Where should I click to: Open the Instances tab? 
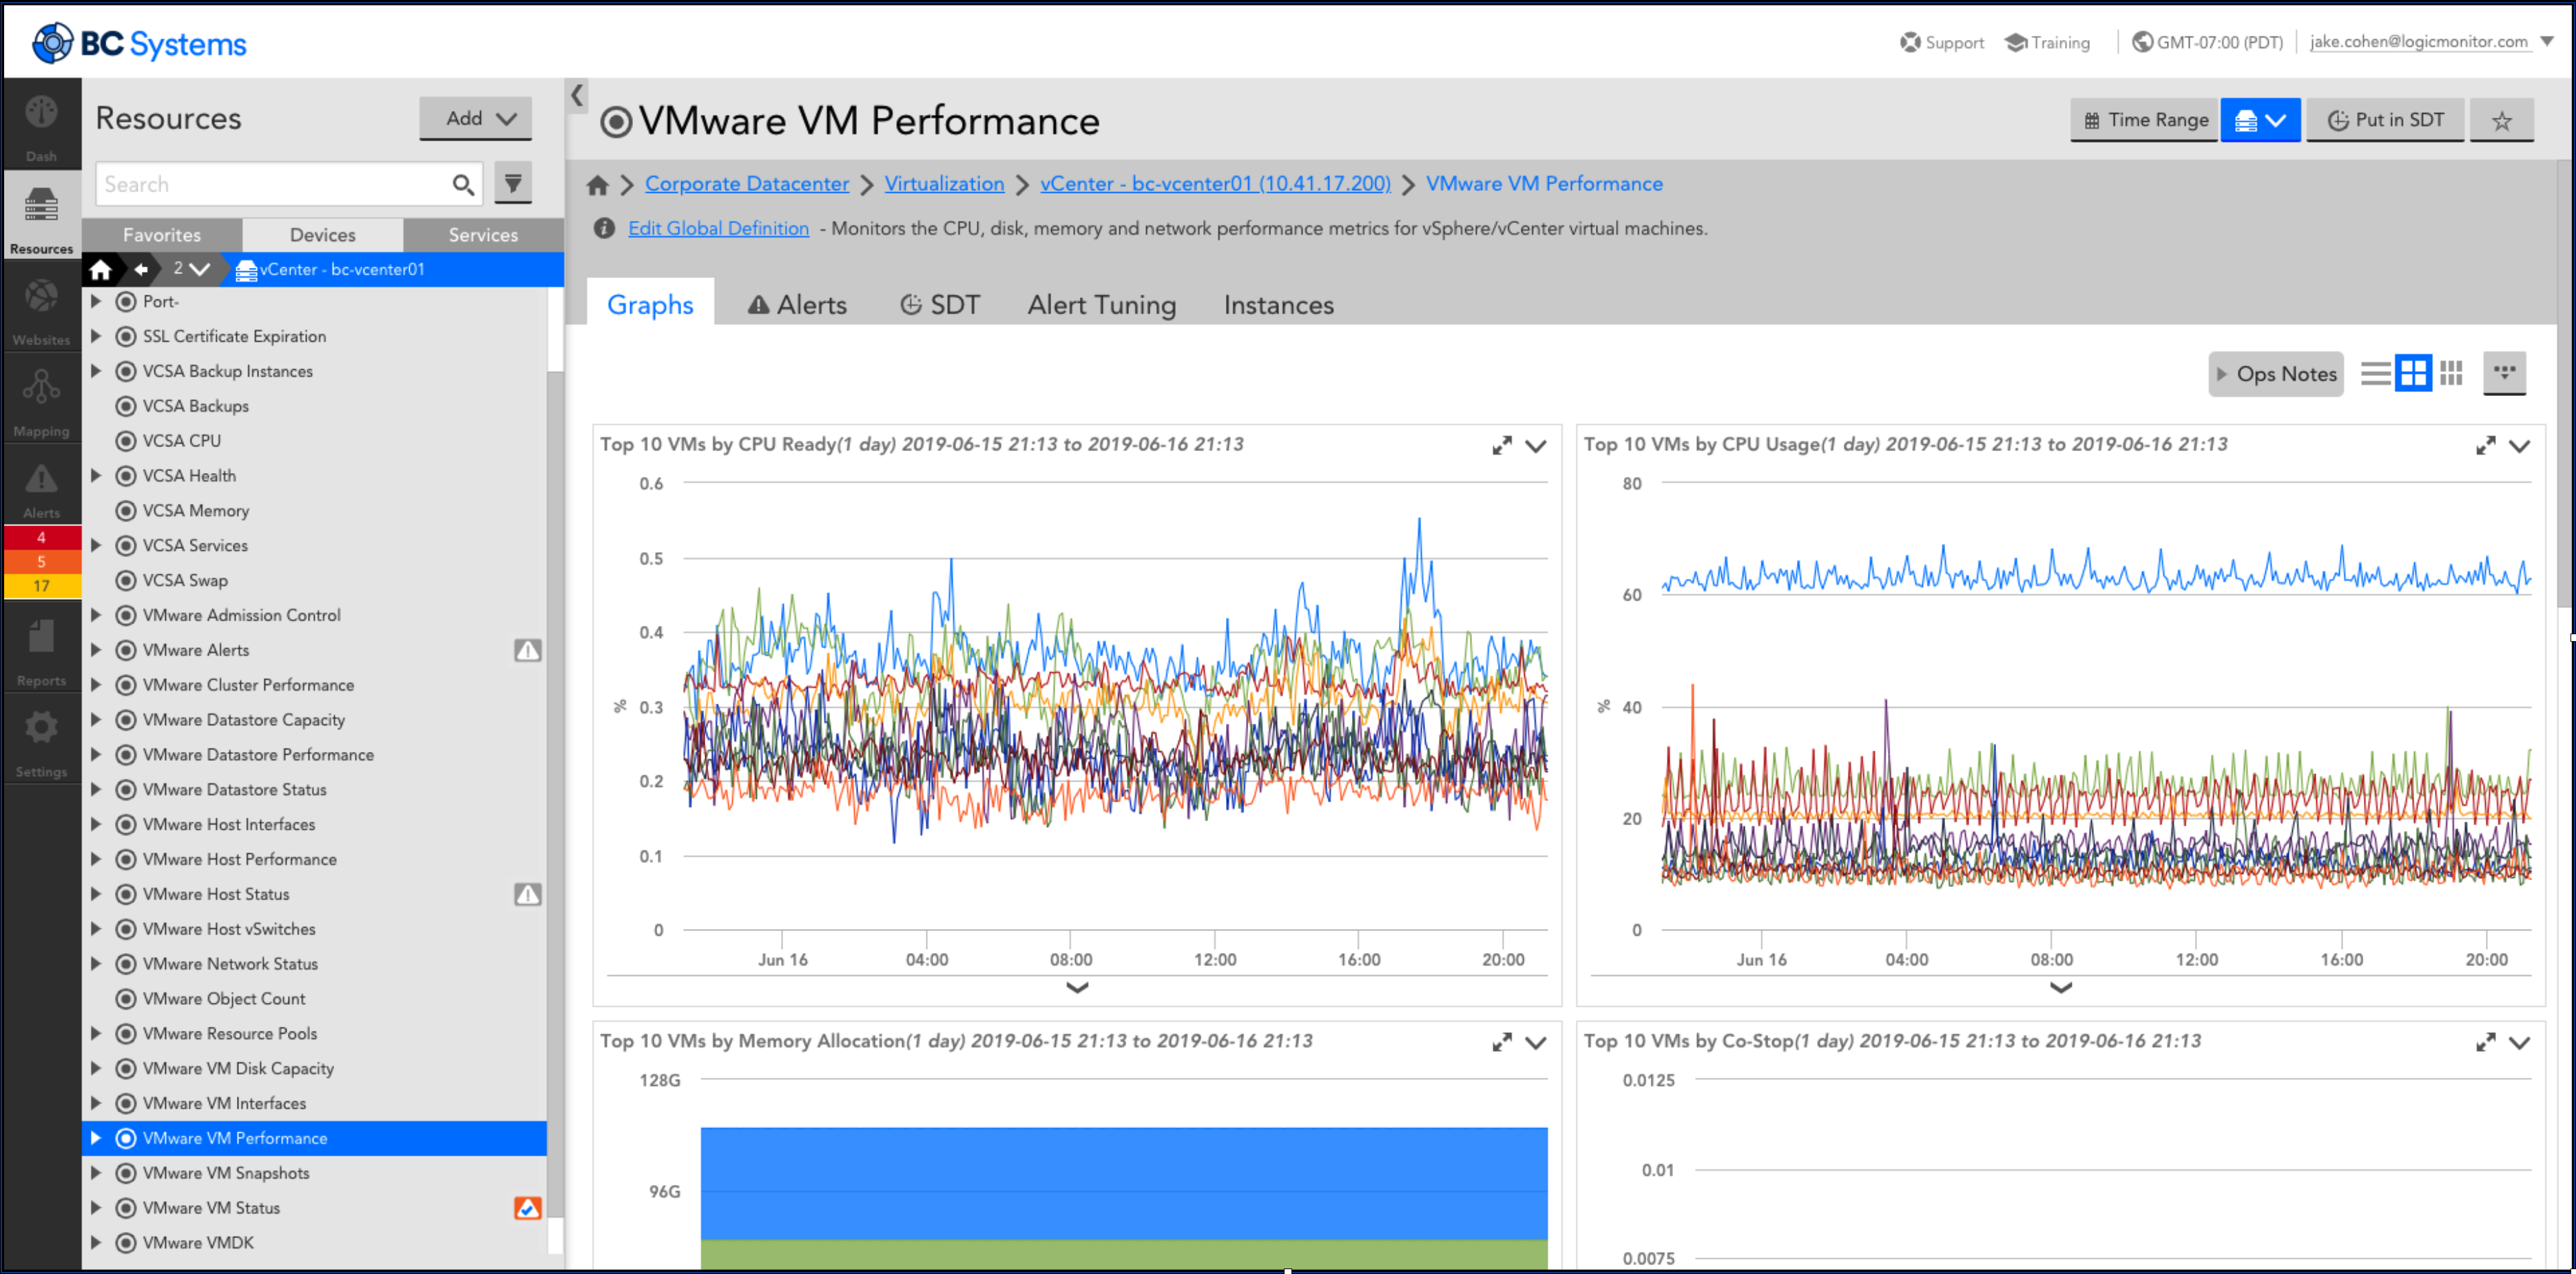(1278, 305)
